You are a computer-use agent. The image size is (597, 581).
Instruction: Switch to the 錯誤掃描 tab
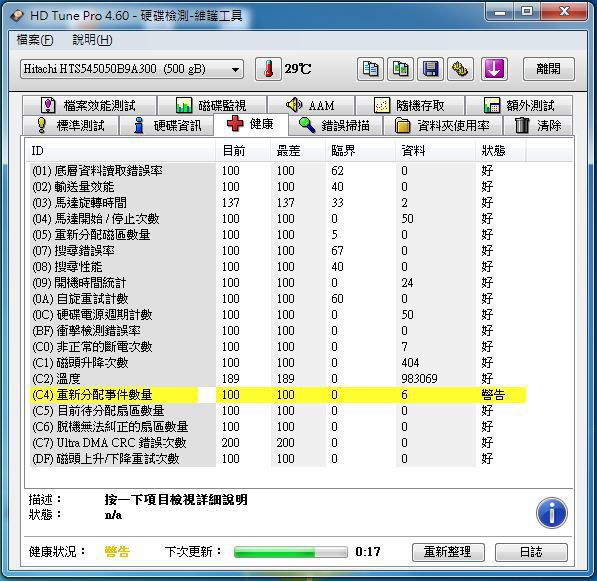[335, 125]
